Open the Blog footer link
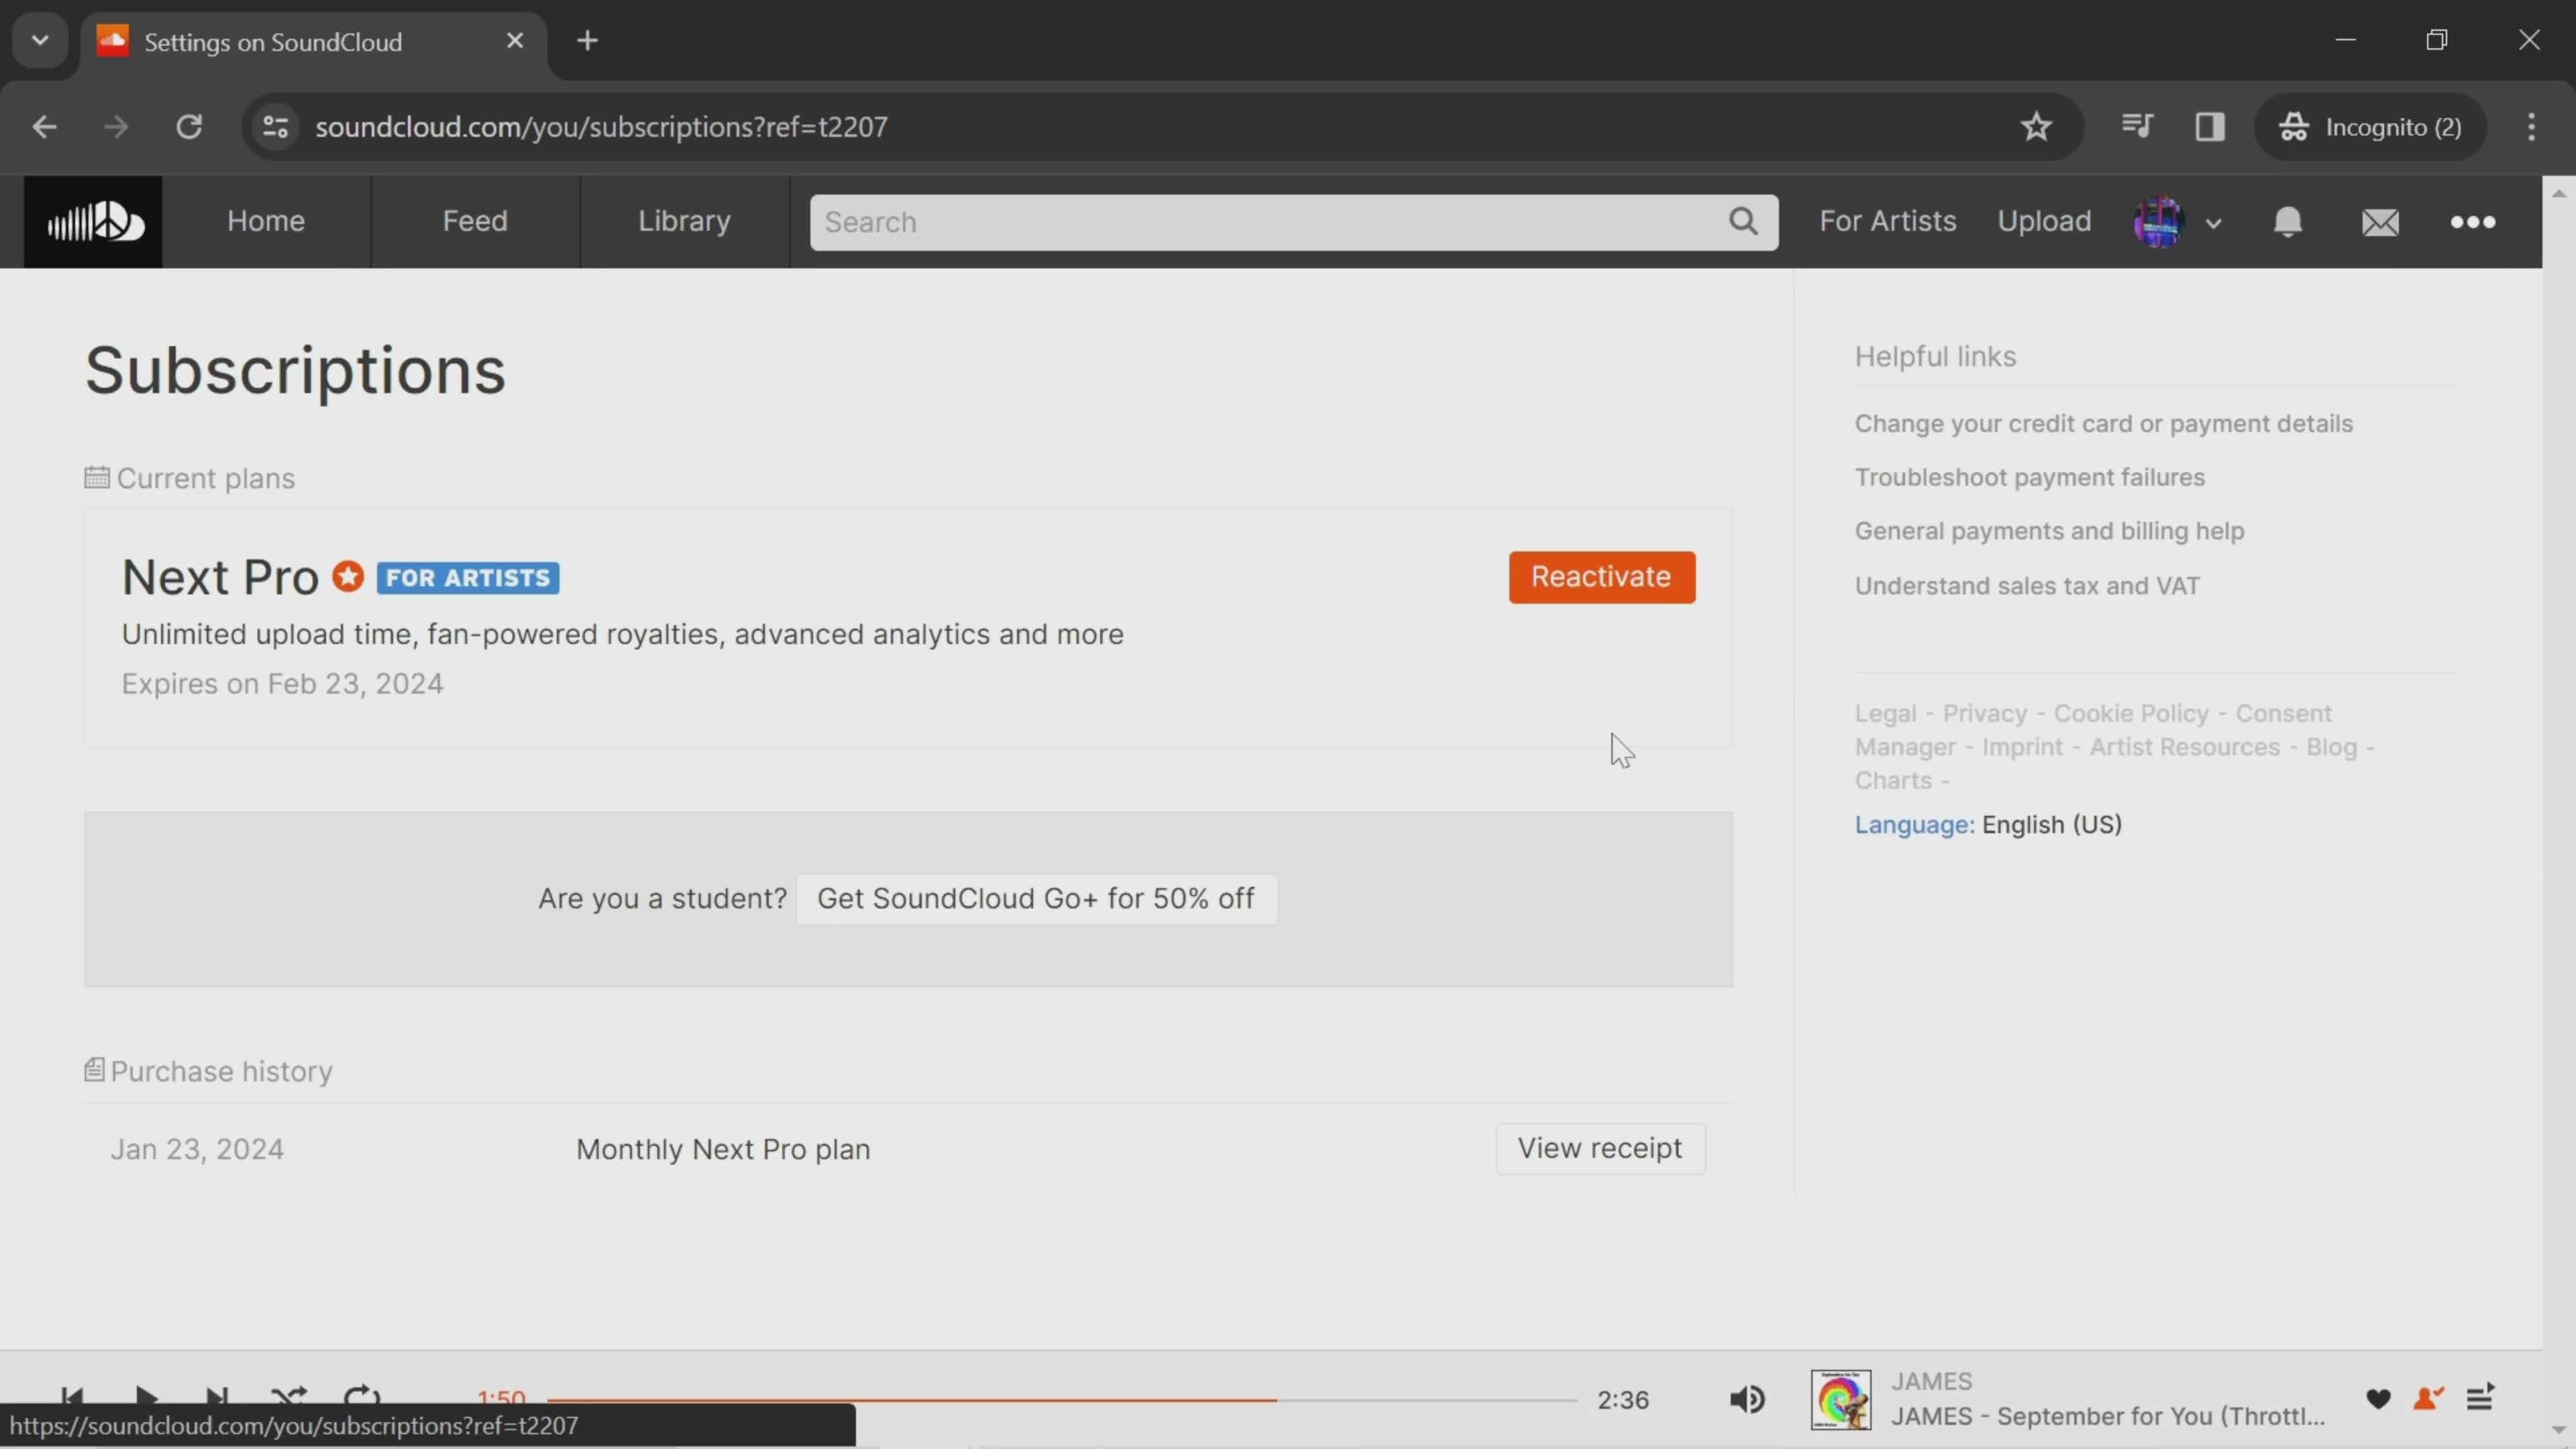The width and height of the screenshot is (2576, 1449). point(2331,748)
